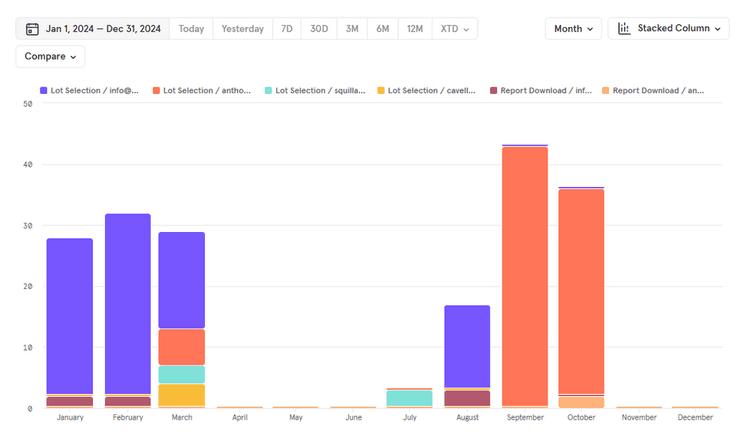Screen dimensions: 750x440
Task: Click the 12M time range
Action: [415, 29]
